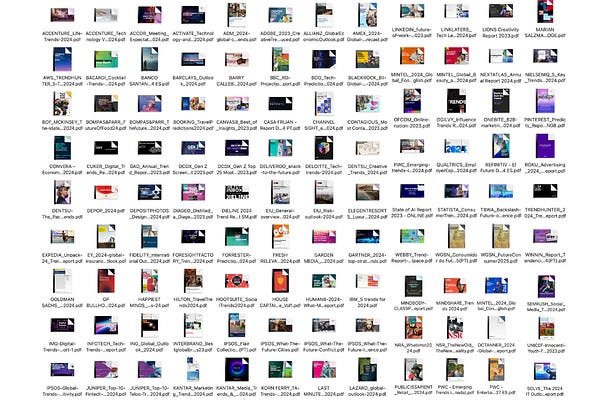Select the LINKEDIN future of work PDF icon

pyautogui.click(x=412, y=11)
